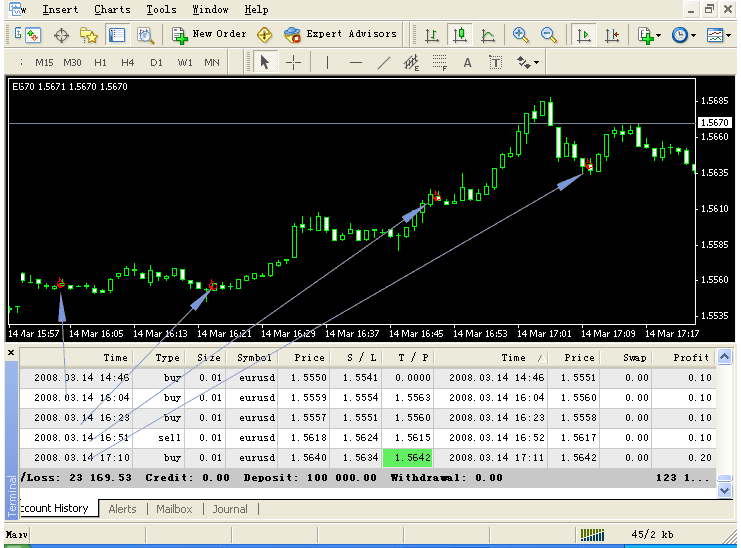Viewport: 741px width, 548px height.
Task: Switch to the Journal tab
Action: point(230,509)
